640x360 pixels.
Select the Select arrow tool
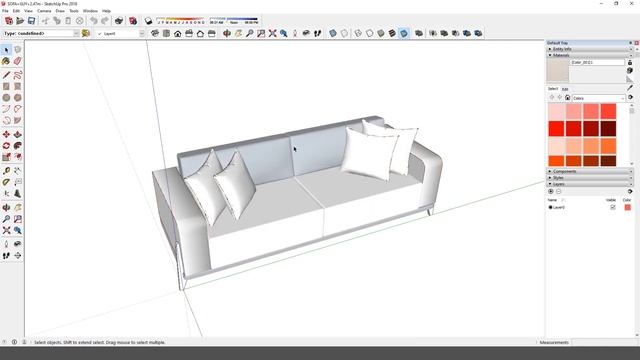coord(6,50)
